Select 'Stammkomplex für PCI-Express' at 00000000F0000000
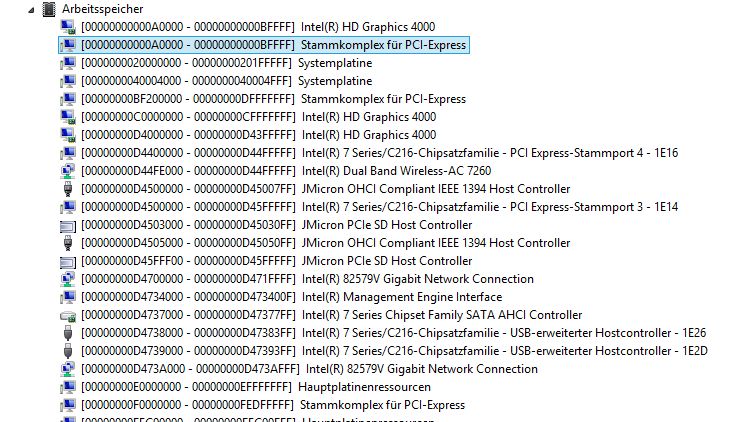Image resolution: width=737 pixels, height=422 pixels. (x=273, y=405)
